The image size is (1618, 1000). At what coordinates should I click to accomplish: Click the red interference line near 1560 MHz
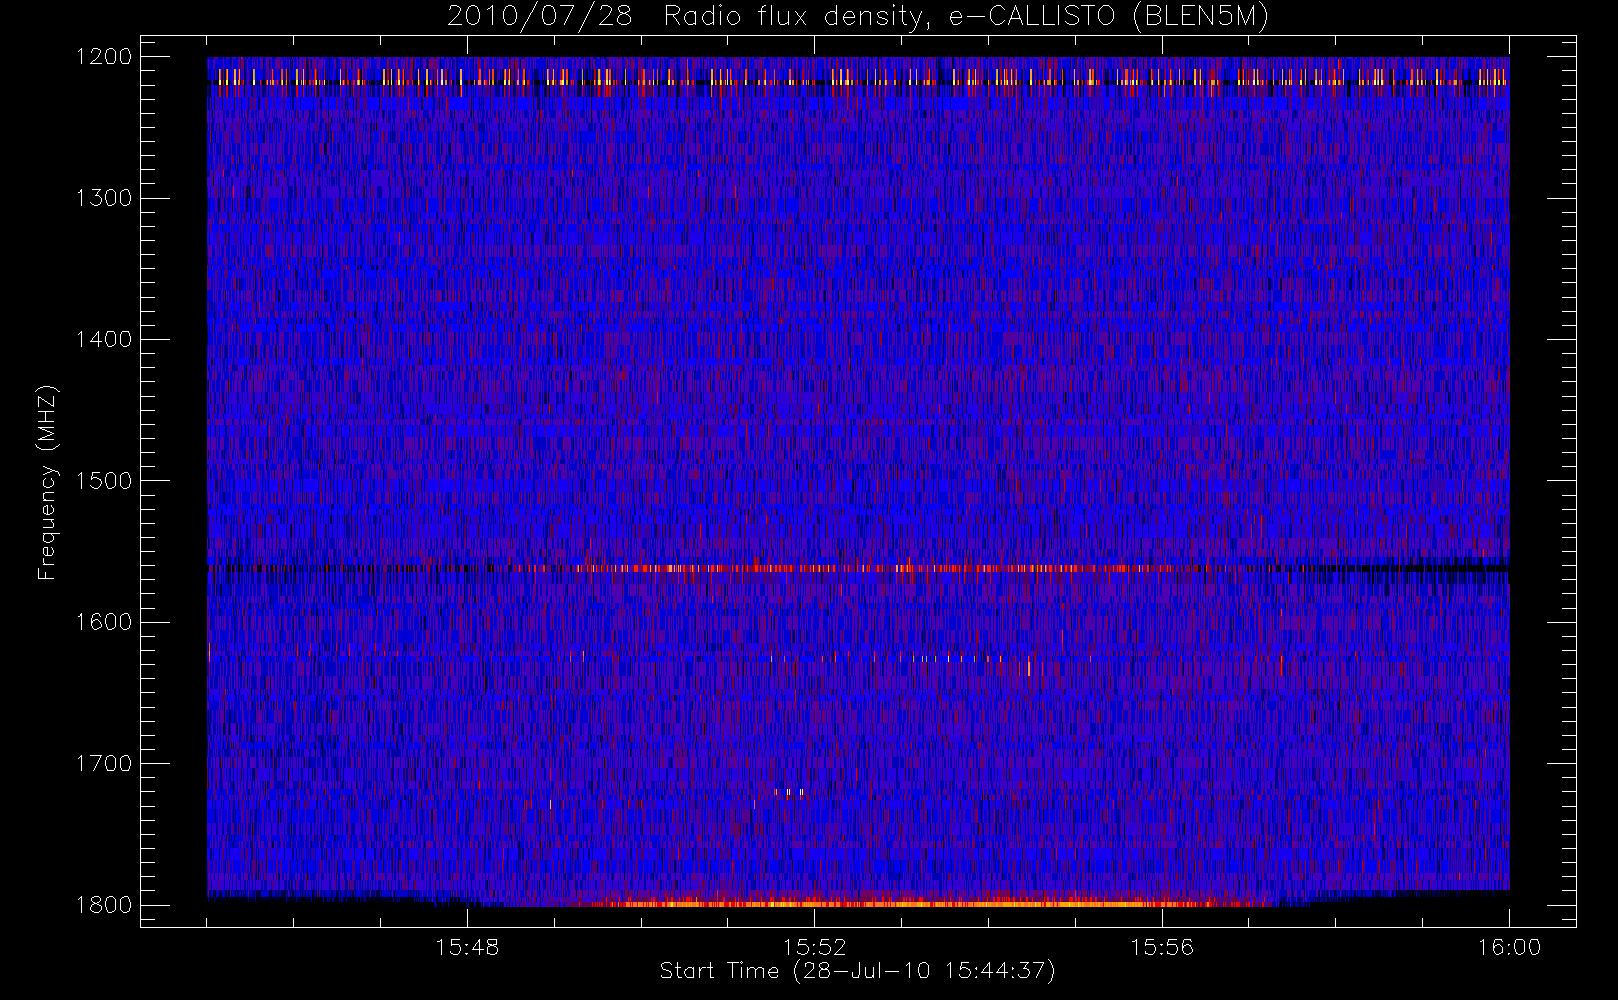(860, 568)
